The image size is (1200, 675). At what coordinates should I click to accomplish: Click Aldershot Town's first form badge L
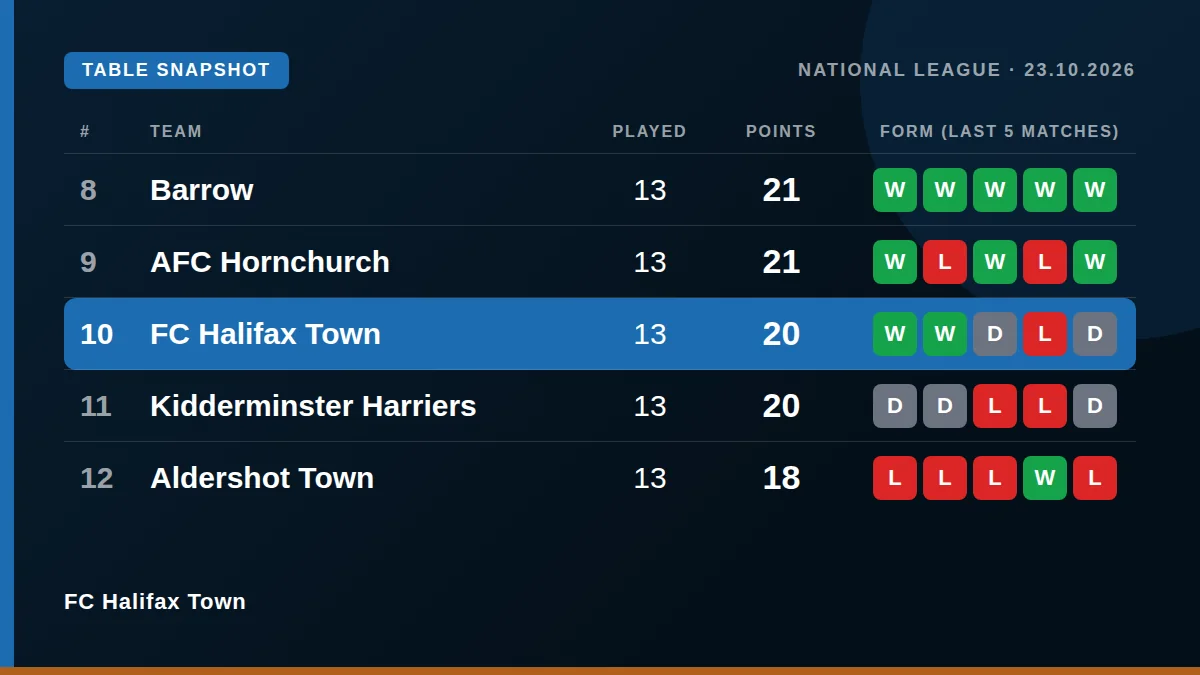coord(895,478)
